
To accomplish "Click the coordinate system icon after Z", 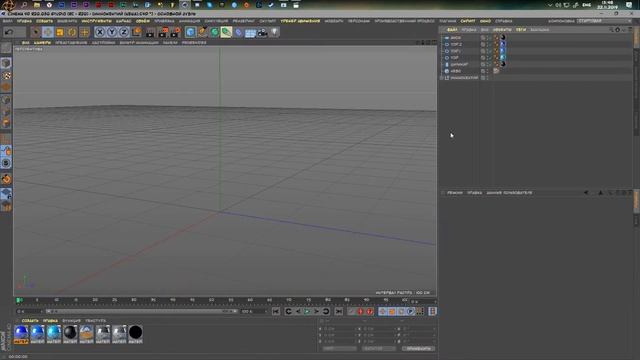I will [x=137, y=32].
